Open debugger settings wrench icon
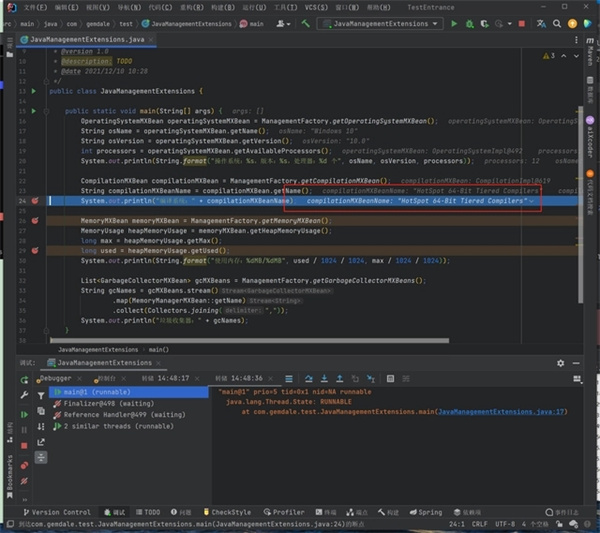Screen dimensions: 600x533 point(24,395)
